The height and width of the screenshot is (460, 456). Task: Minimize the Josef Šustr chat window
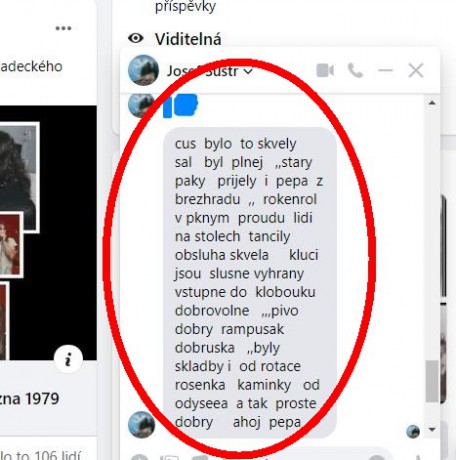tap(386, 70)
